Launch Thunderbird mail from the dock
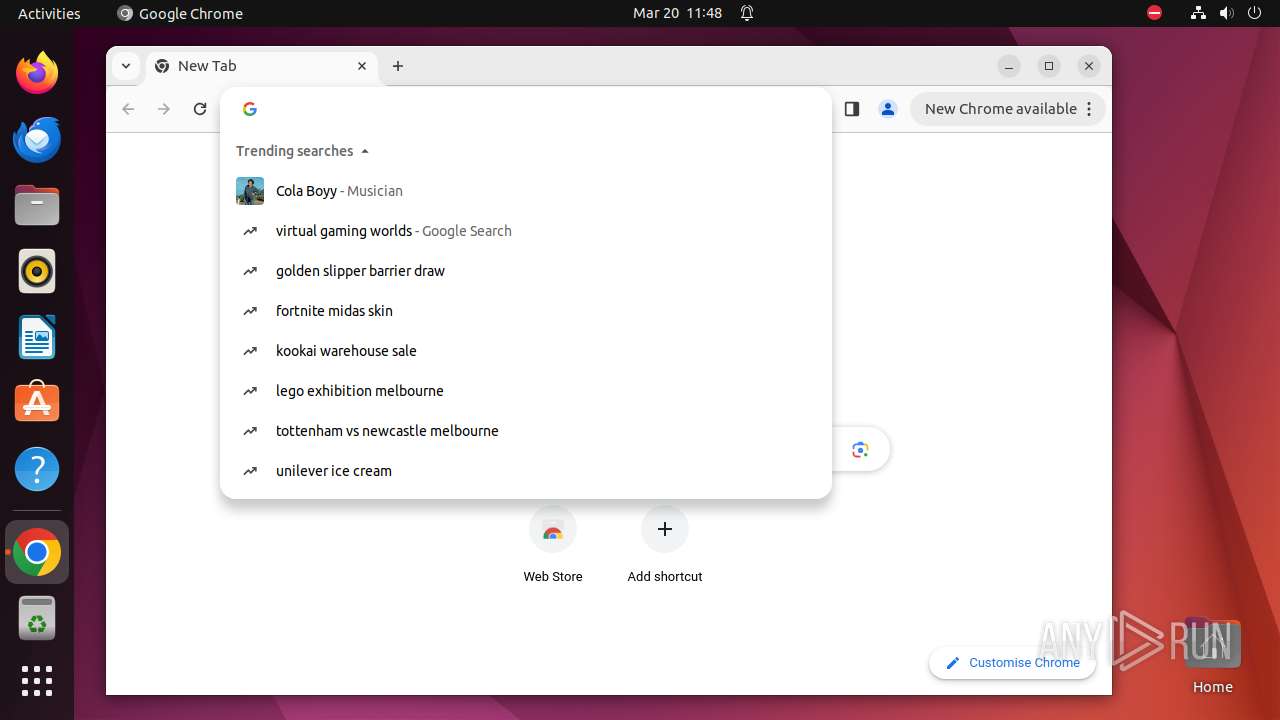The width and height of the screenshot is (1280, 720). coord(37,139)
